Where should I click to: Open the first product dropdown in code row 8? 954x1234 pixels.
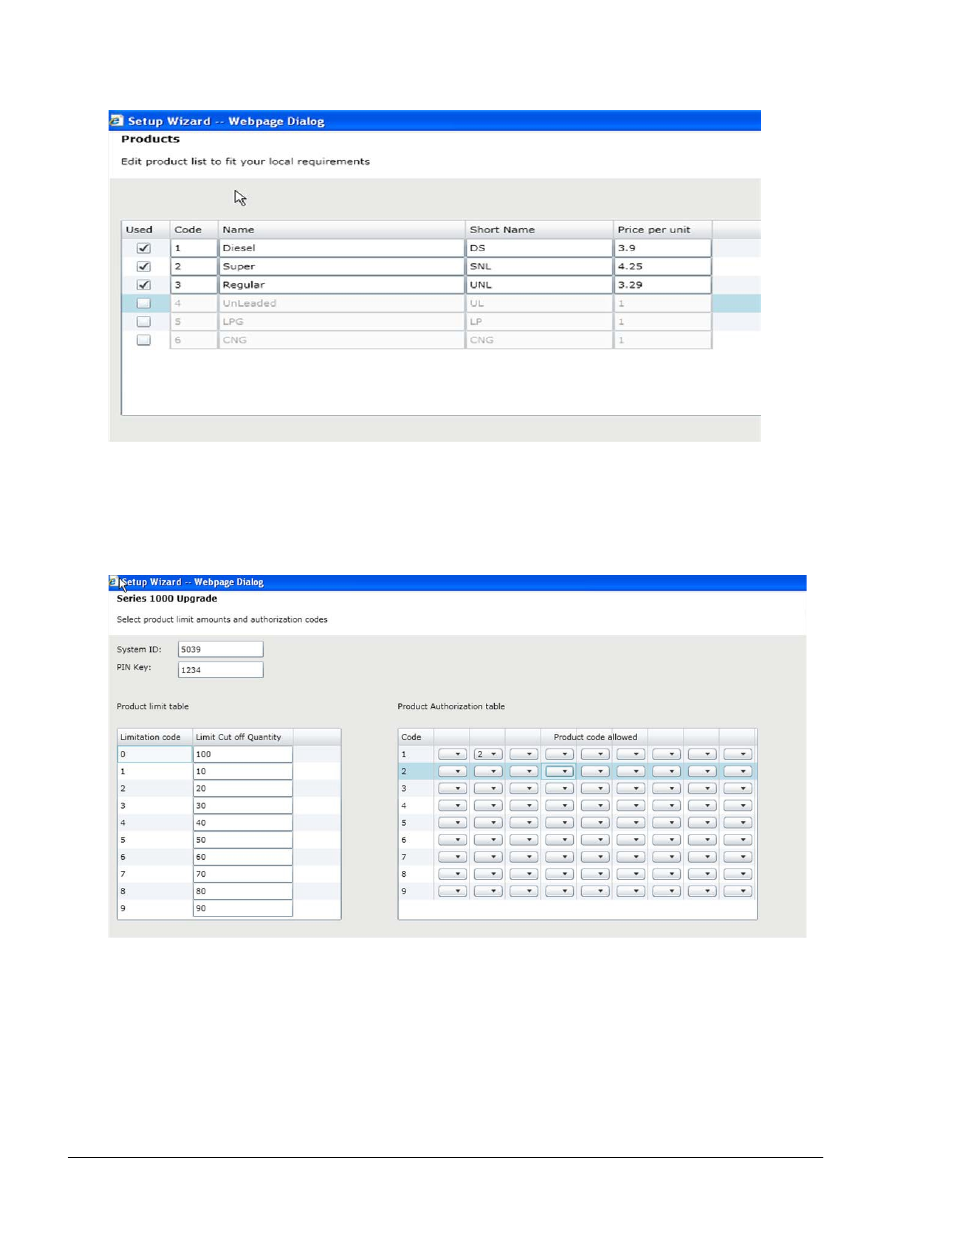tap(453, 874)
